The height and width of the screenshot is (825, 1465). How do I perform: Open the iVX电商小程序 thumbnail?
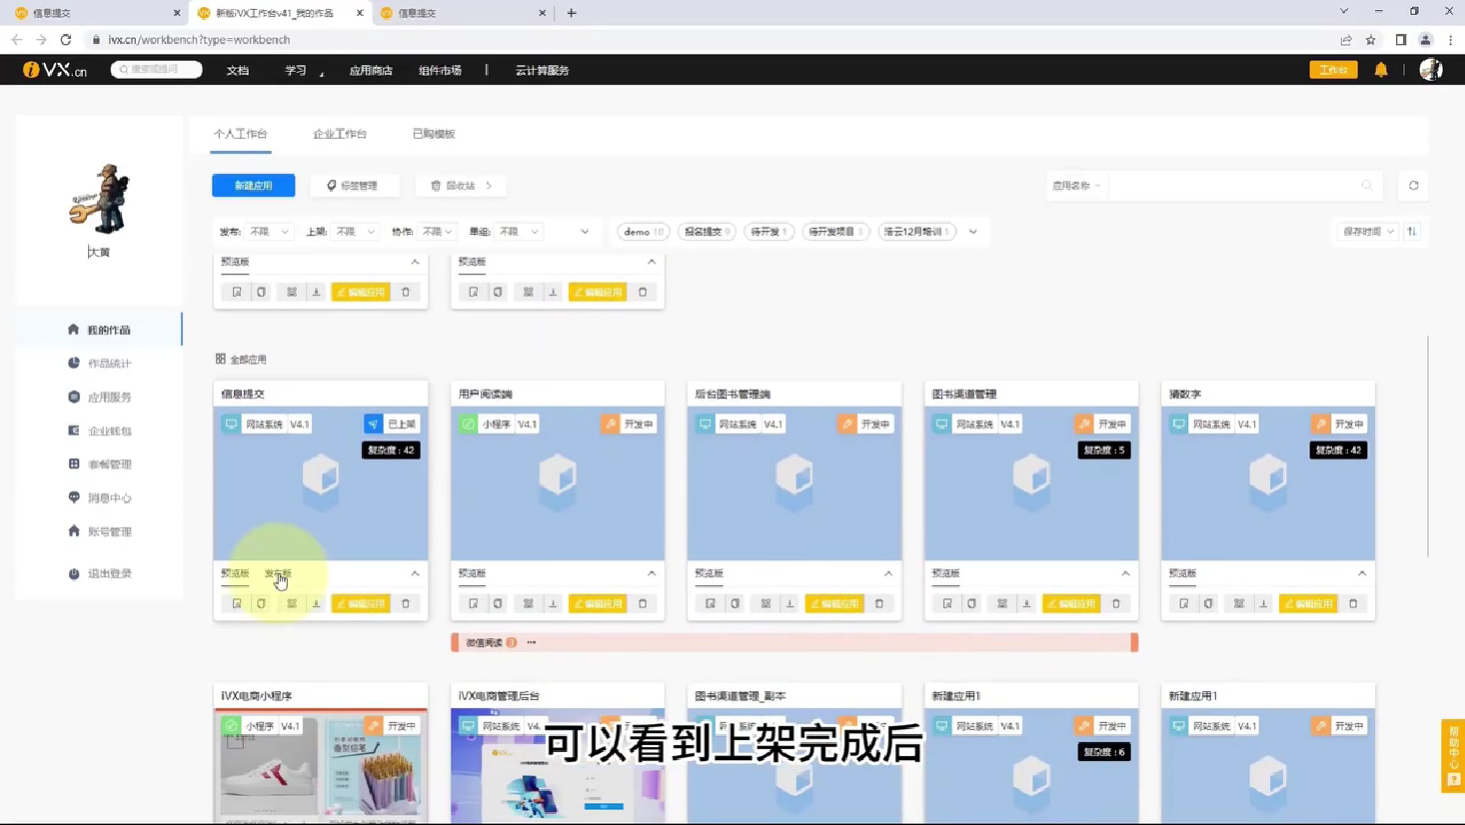click(321, 765)
